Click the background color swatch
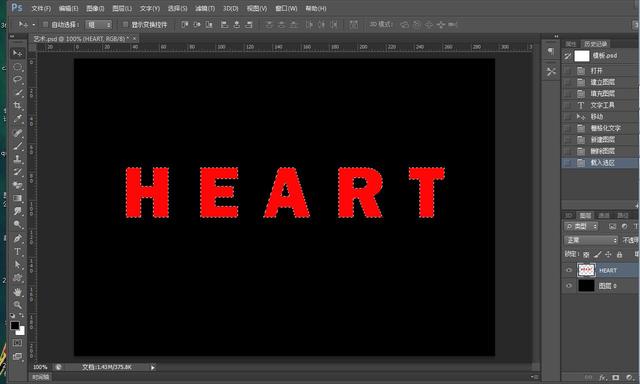 21,331
